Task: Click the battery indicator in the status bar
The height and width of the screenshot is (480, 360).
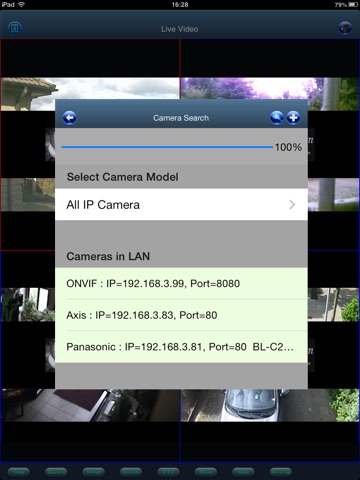Action: pos(353,5)
